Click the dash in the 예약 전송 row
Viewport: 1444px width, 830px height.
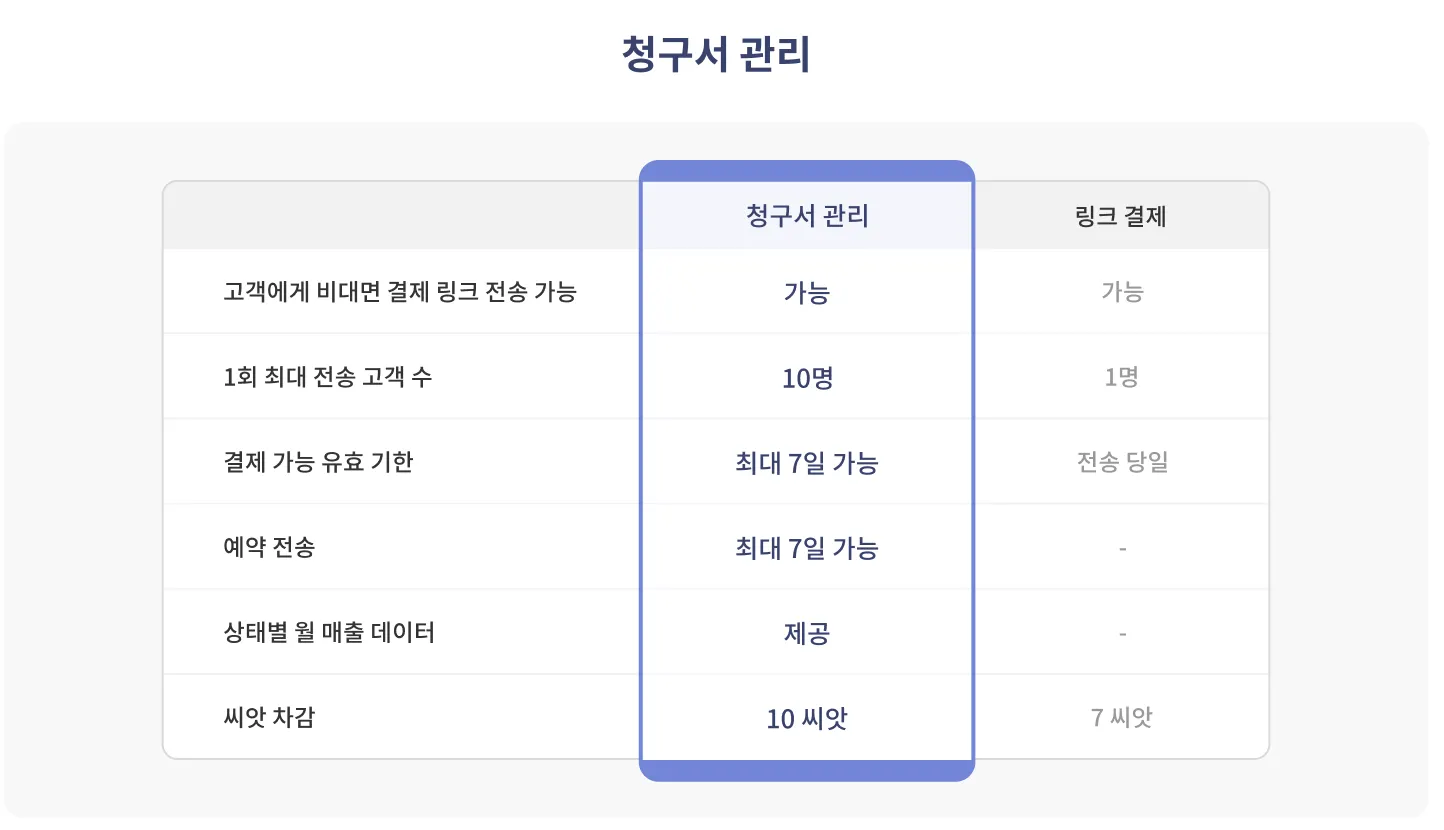1122,549
